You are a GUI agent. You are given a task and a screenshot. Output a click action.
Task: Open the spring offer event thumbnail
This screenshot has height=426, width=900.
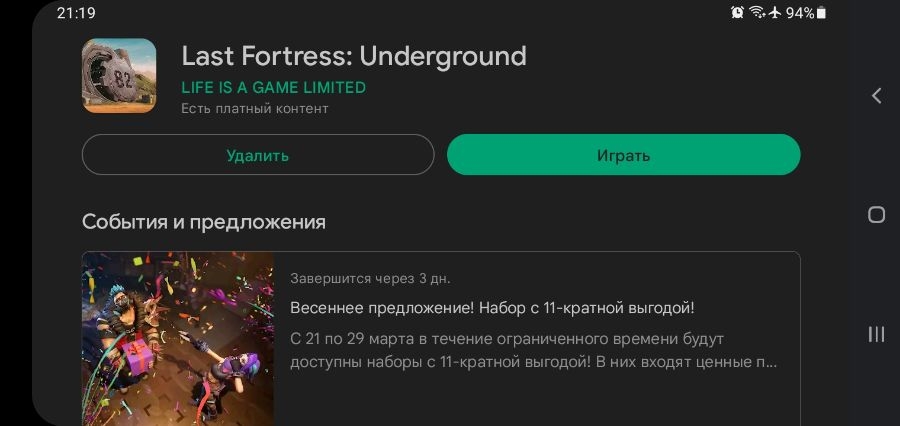[x=178, y=339]
